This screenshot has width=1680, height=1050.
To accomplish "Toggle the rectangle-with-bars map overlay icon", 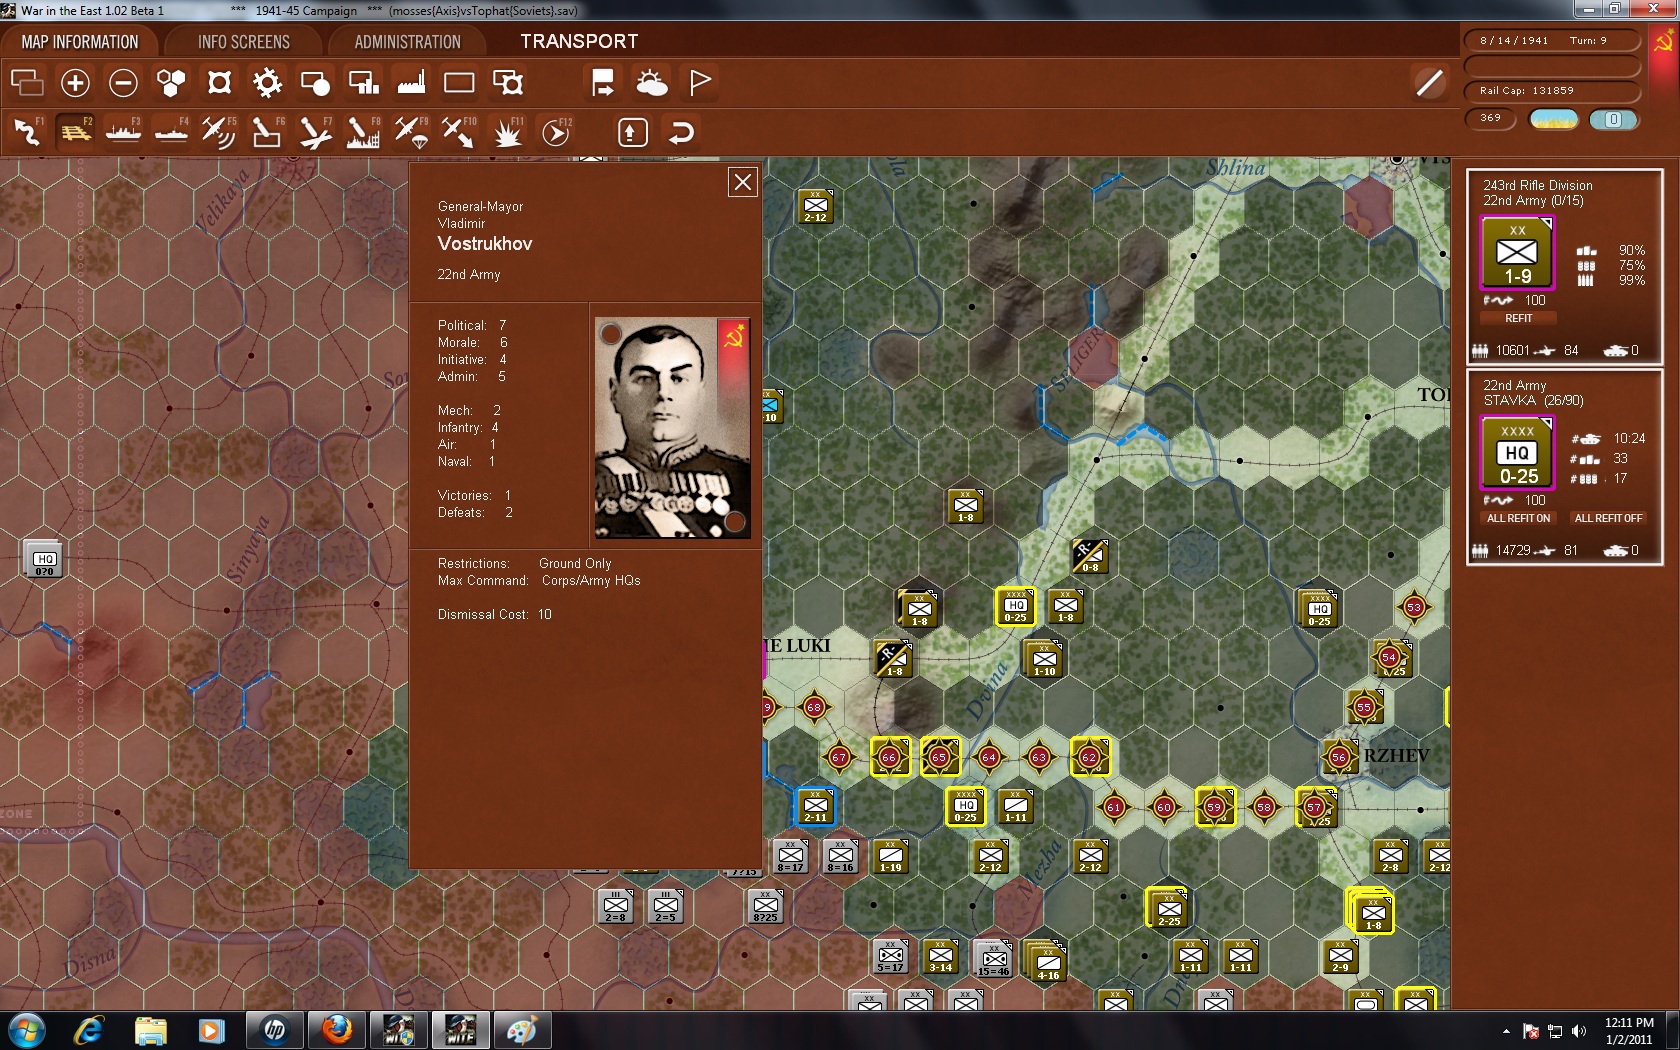I will 363,82.
